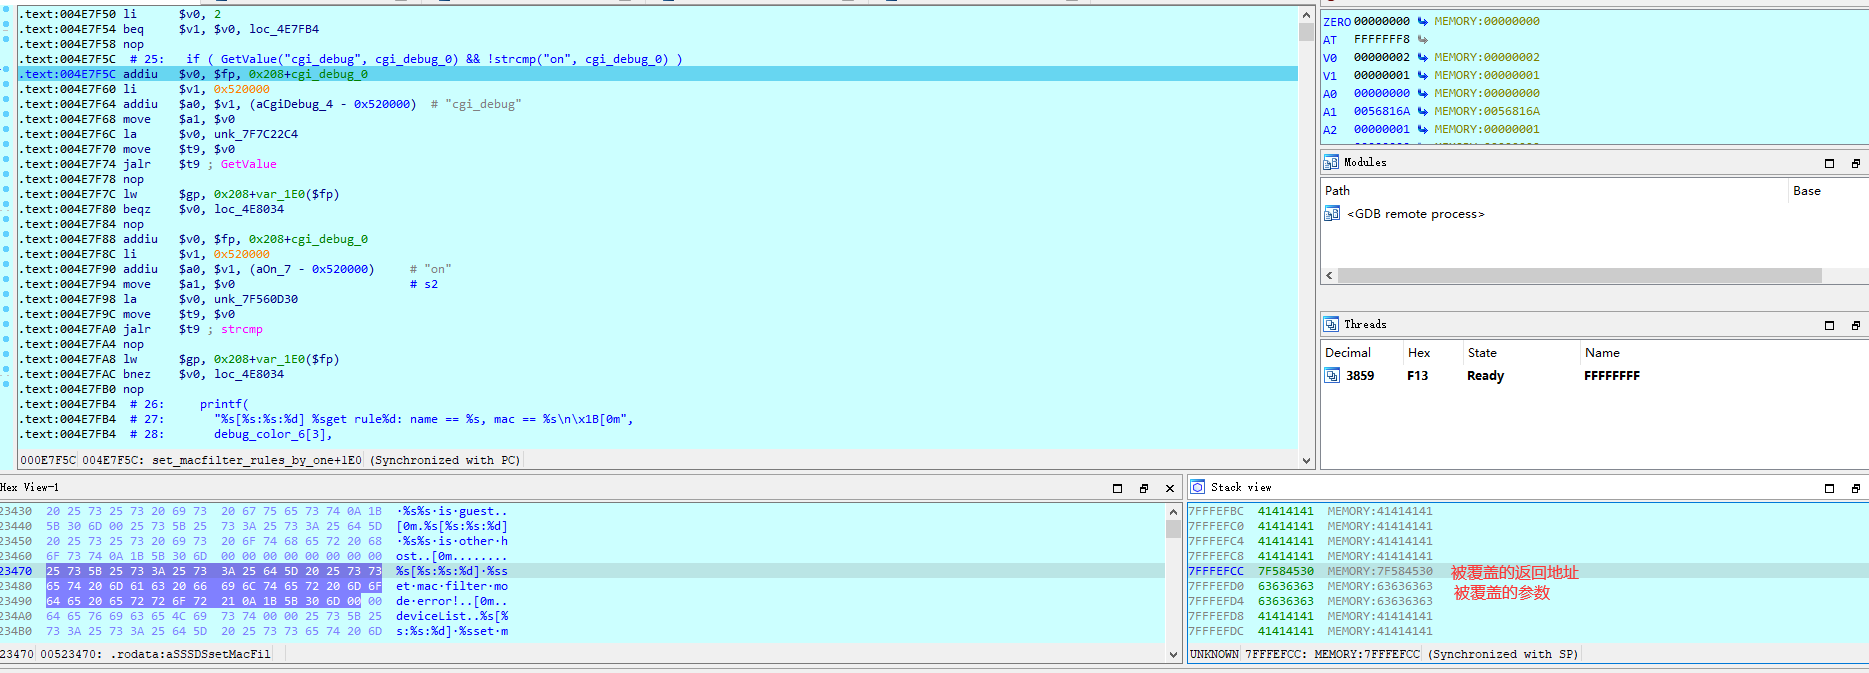The width and height of the screenshot is (1869, 673).
Task: Click the Threads panel icon
Action: [1331, 324]
